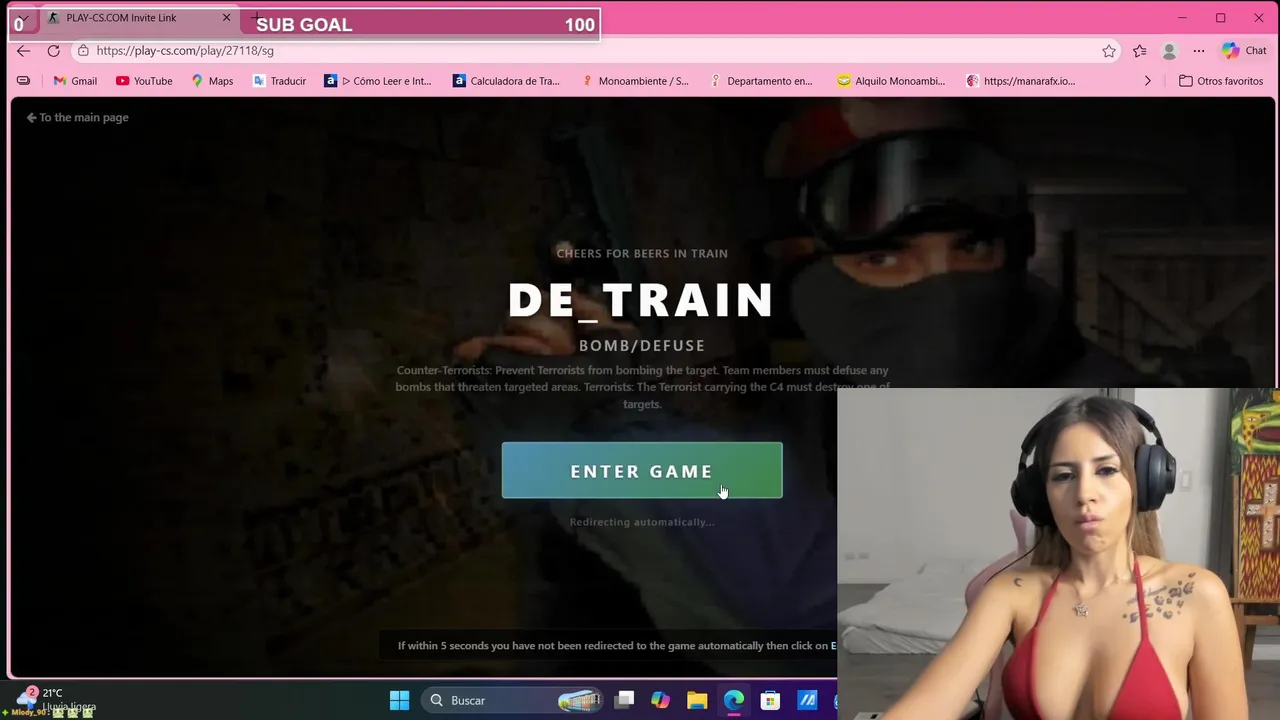This screenshot has width=1280, height=720.
Task: Switch to Microsoft Edge in taskbar
Action: 734,700
